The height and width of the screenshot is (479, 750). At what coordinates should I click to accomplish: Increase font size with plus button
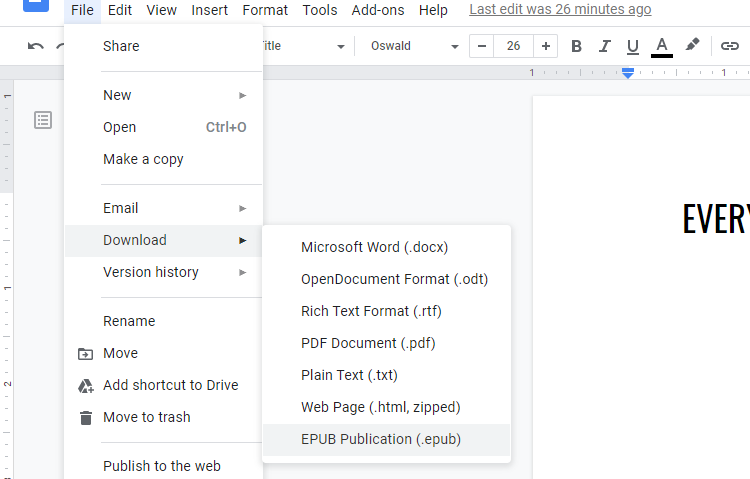(x=546, y=46)
